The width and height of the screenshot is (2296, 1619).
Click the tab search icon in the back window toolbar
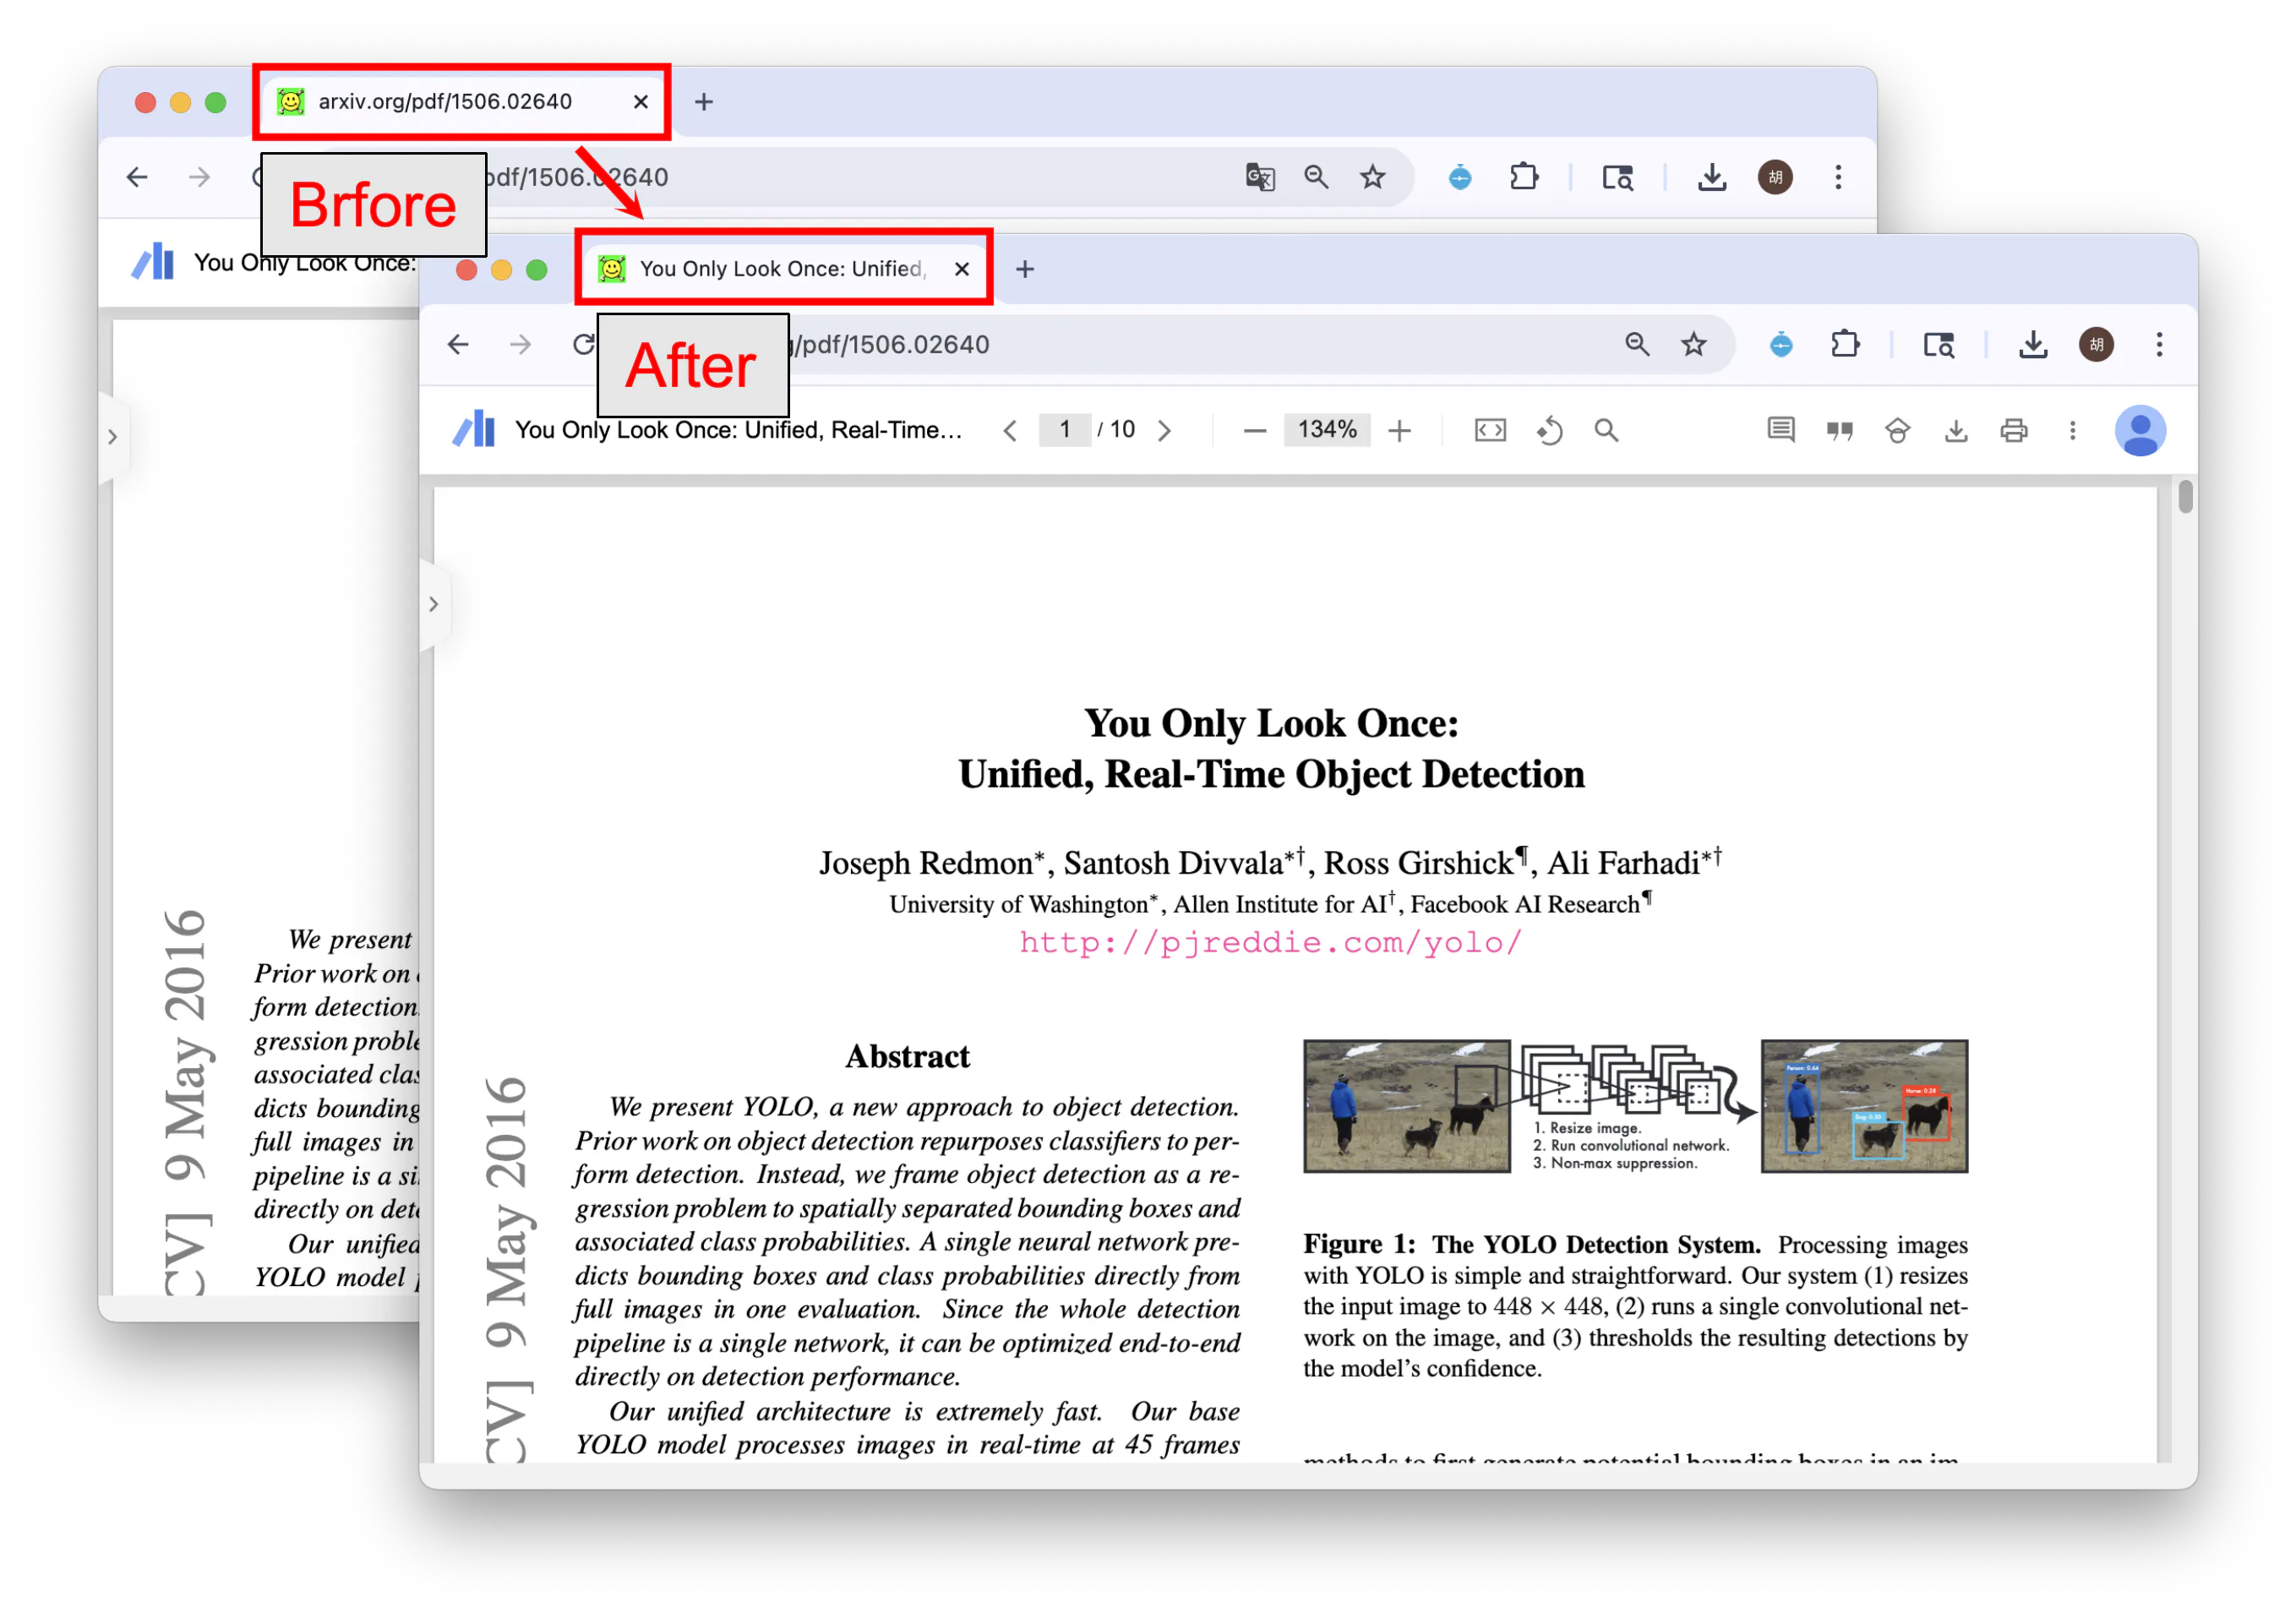(x=1617, y=178)
